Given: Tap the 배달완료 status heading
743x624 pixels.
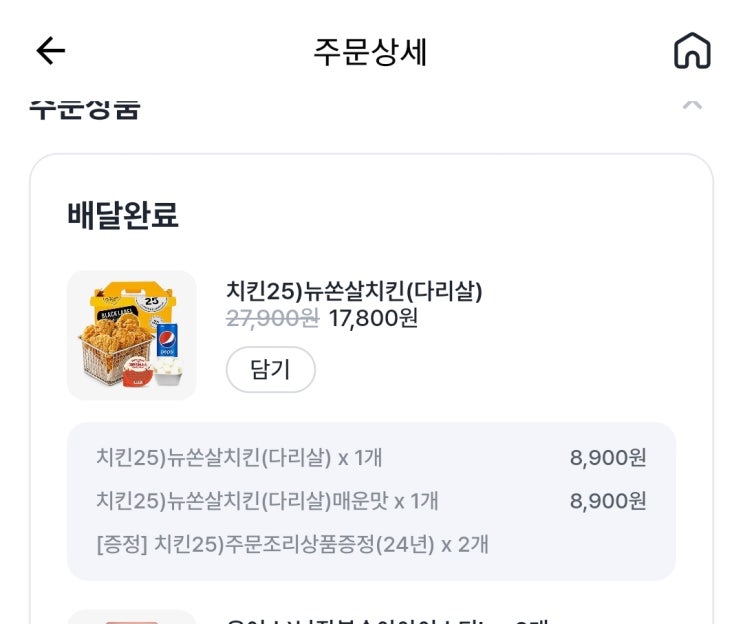Looking at the screenshot, I should [x=123, y=215].
